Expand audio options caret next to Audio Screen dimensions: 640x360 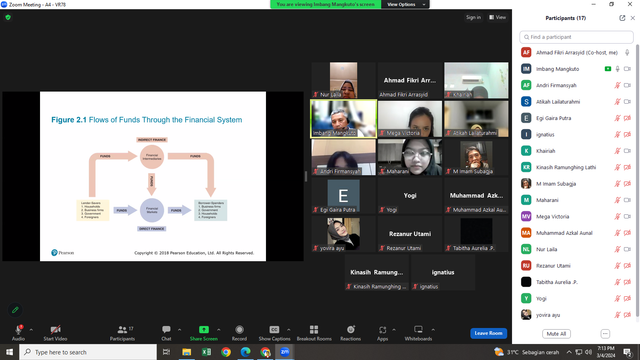point(31,330)
